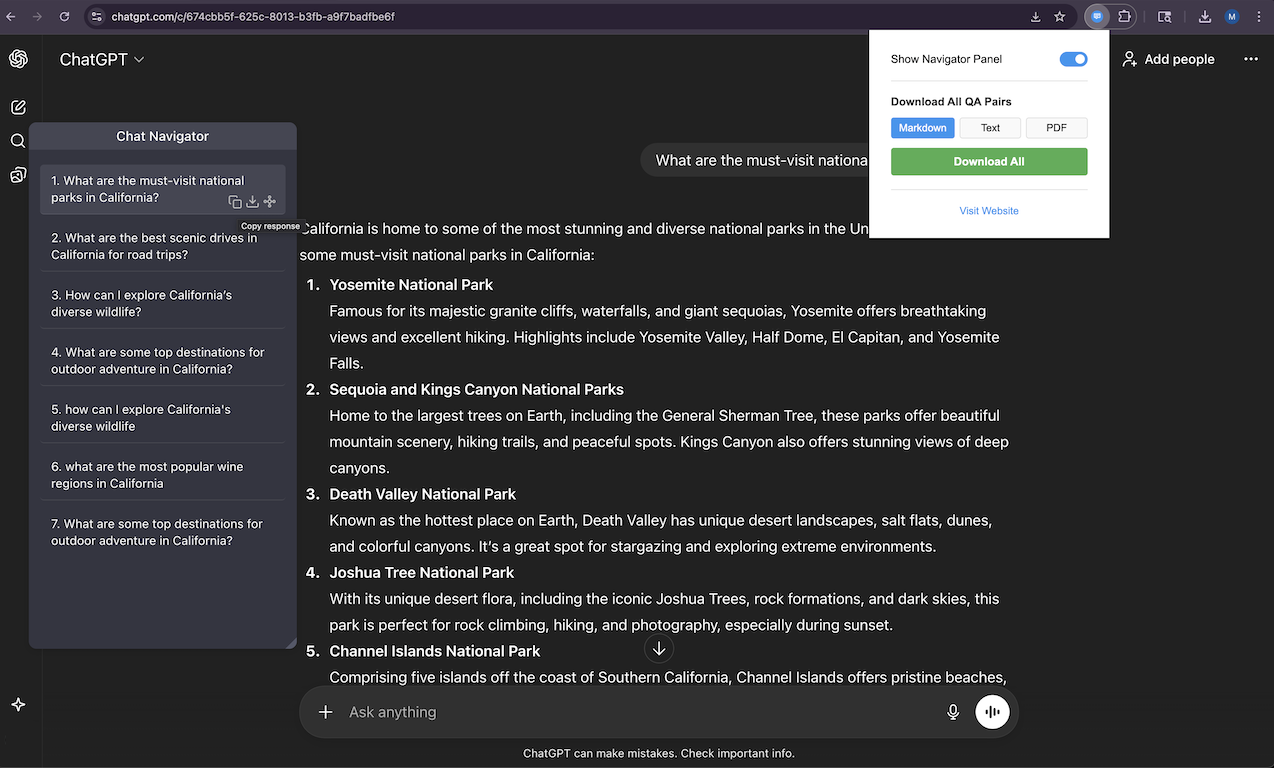Image resolution: width=1274 pixels, height=768 pixels.
Task: Click the new chat compose icon
Action: [x=18, y=107]
